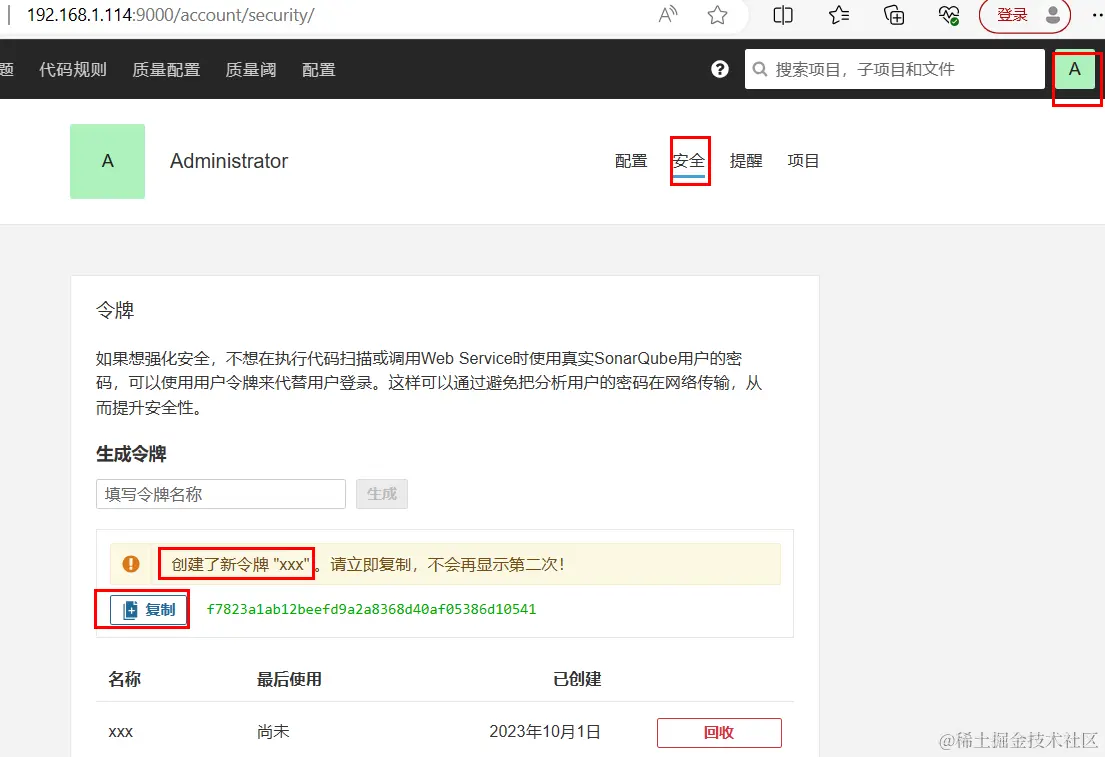The height and width of the screenshot is (757, 1105).
Task: Open the 配置 item in top navigation bar
Action: point(319,70)
